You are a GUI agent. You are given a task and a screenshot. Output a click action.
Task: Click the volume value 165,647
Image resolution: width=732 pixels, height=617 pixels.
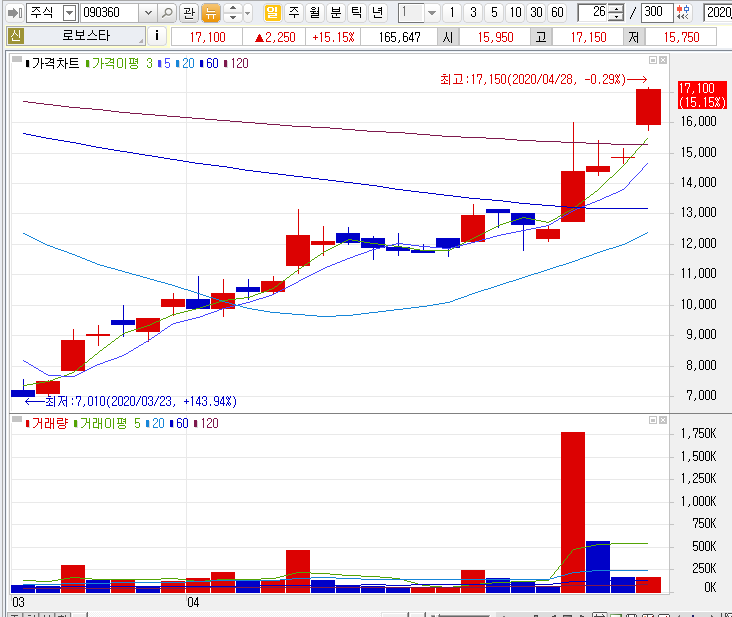pos(400,37)
